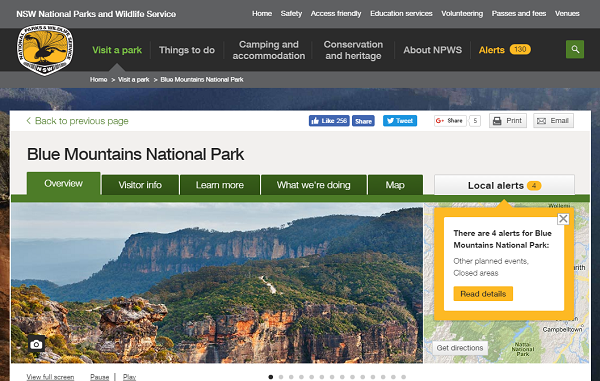Select the second slideshow dot

click(281, 377)
